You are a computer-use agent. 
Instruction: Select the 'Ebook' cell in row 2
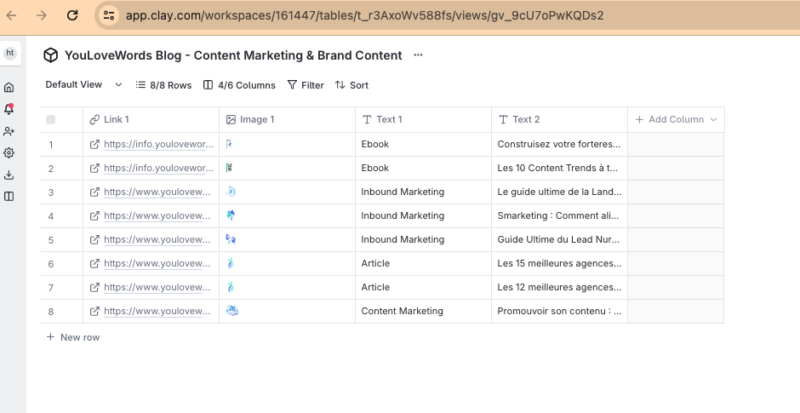point(423,168)
